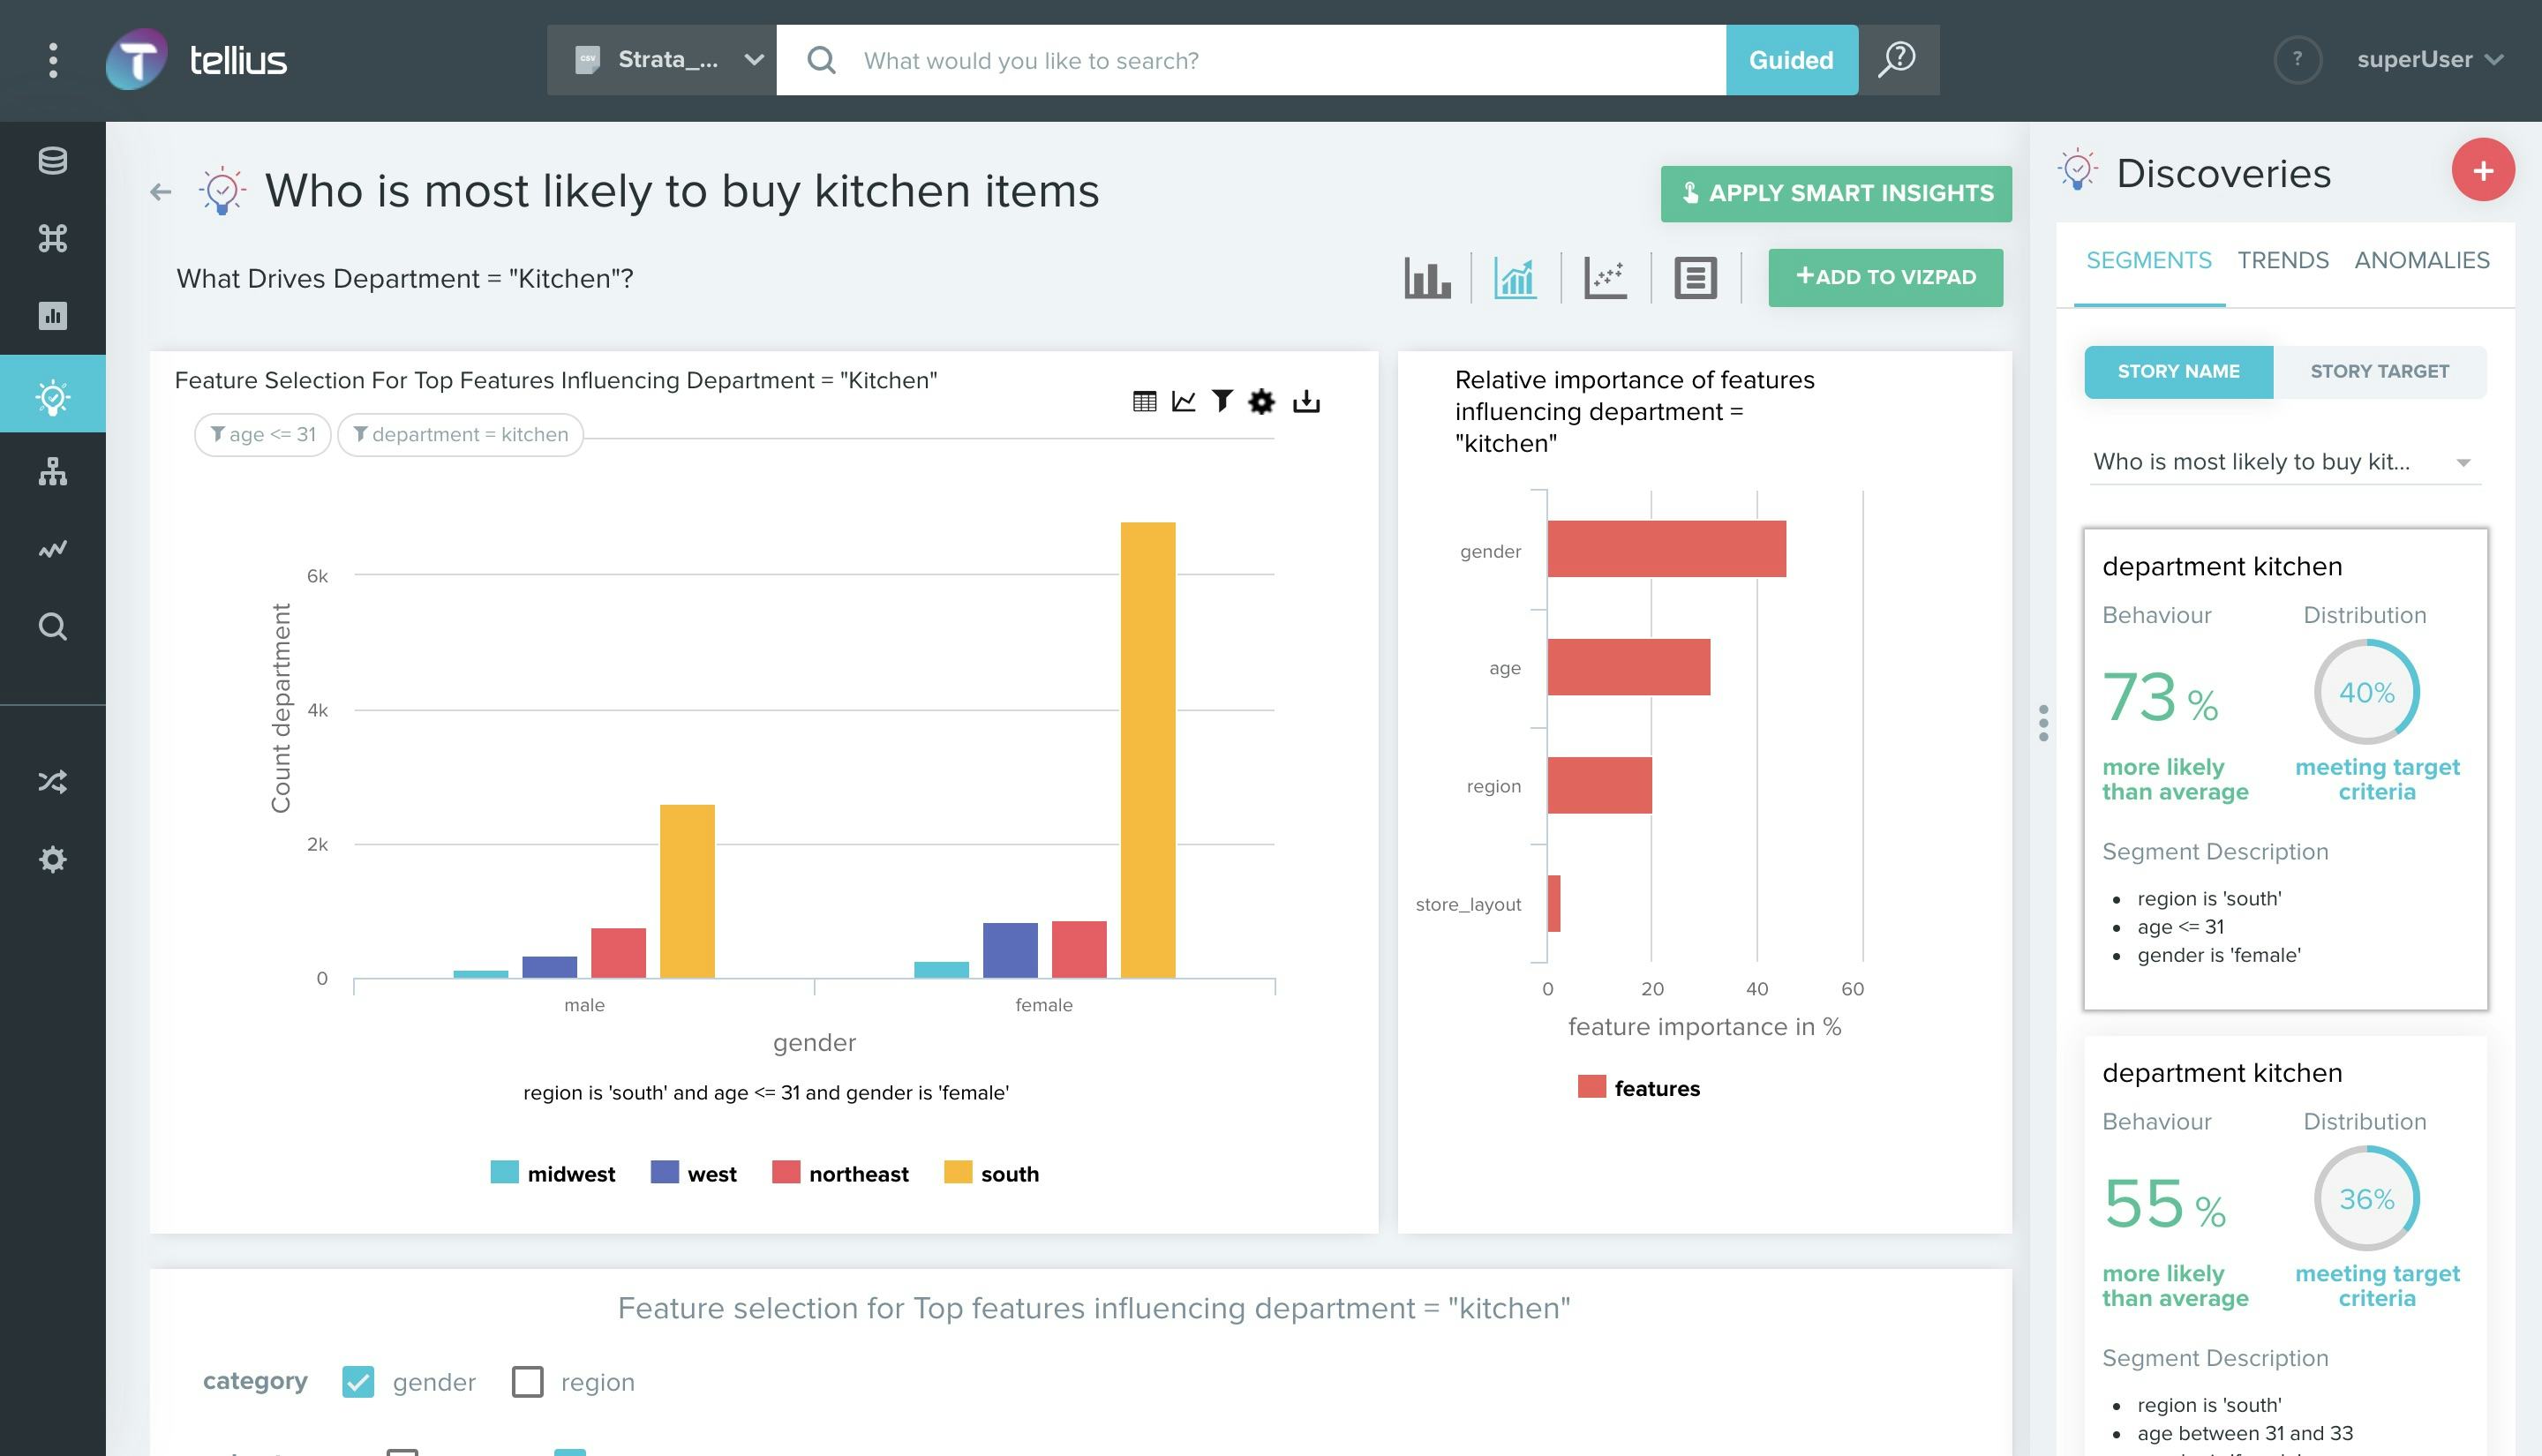
Task: Select the data table view icon on feature selection chart
Action: tap(1145, 401)
